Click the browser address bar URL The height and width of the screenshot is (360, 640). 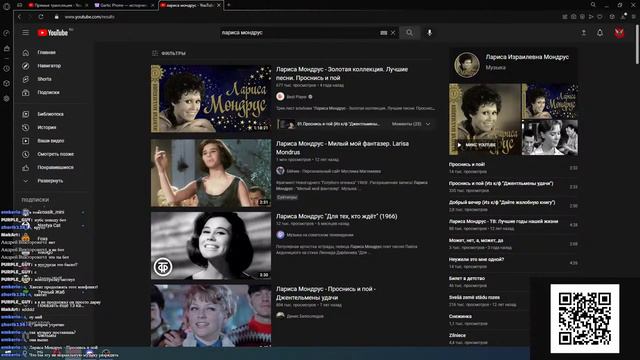pos(89,17)
